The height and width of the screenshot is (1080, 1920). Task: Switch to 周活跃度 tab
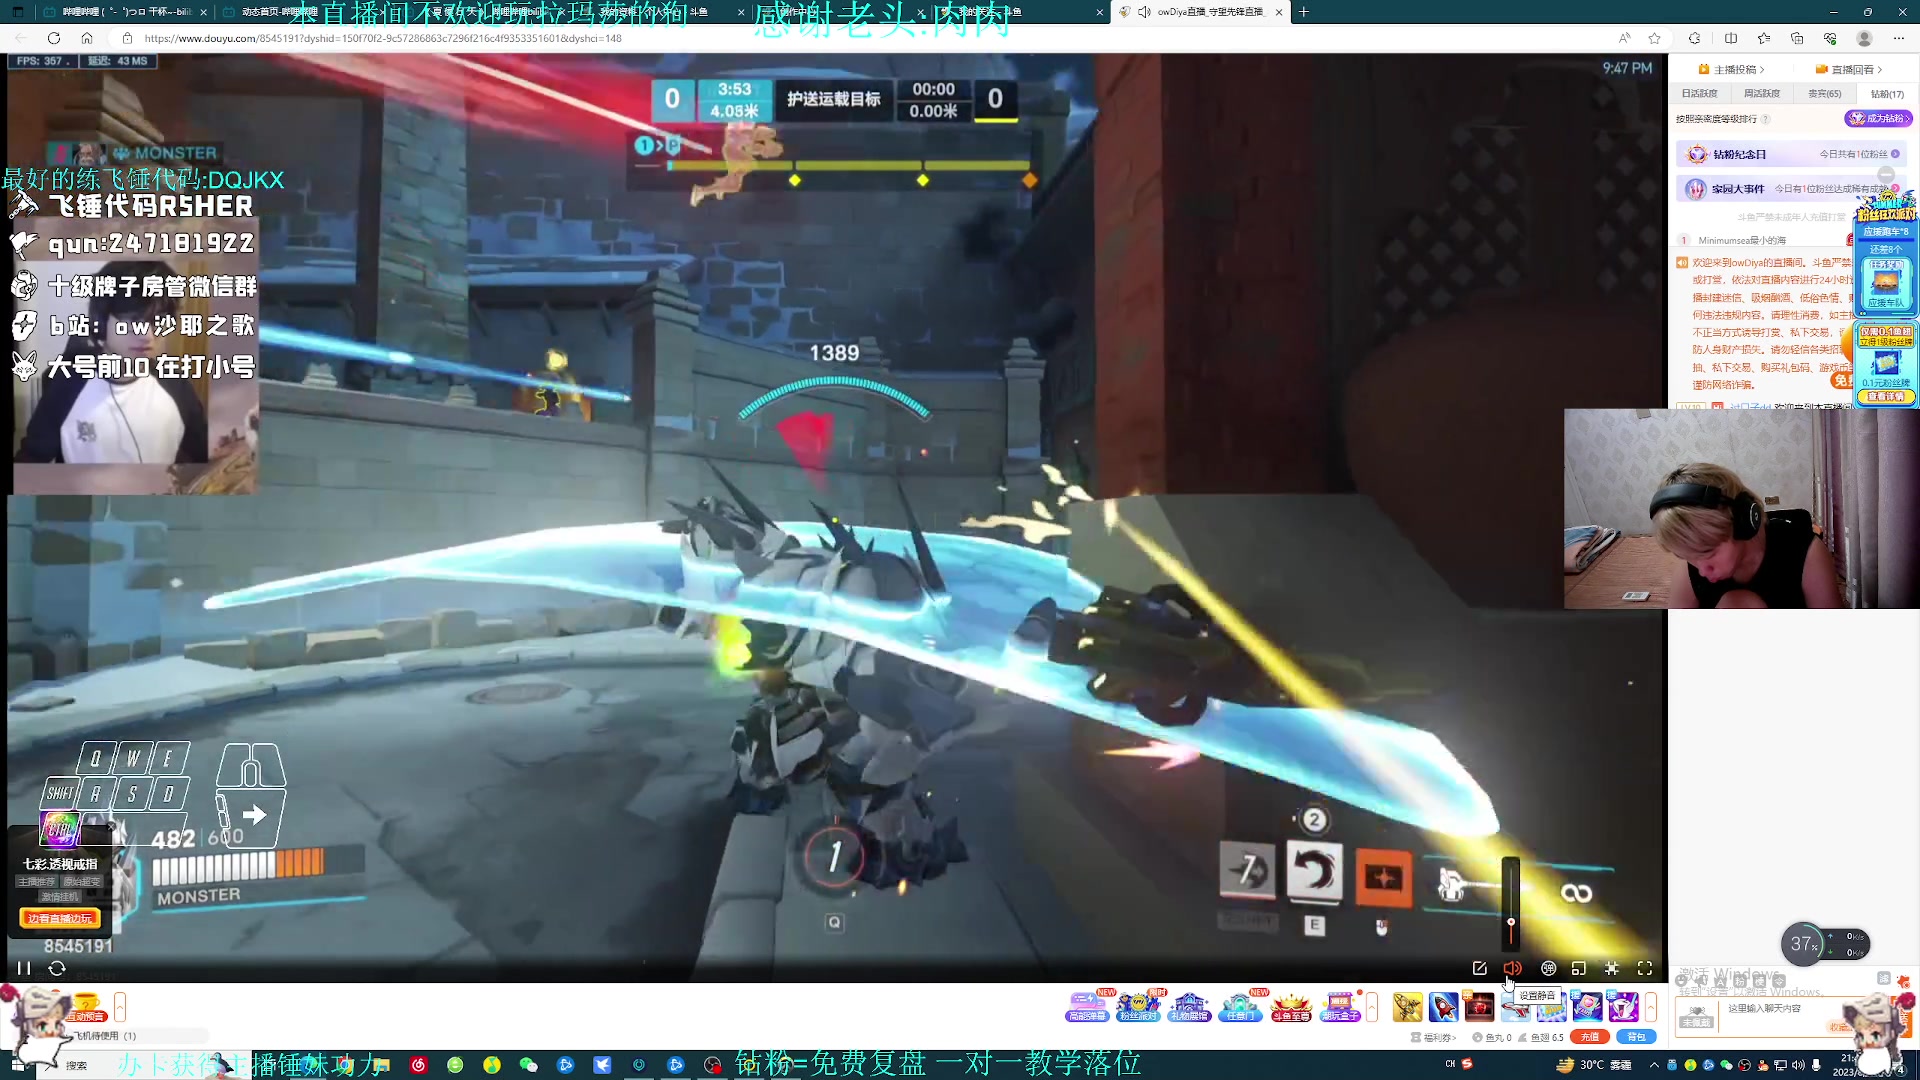pos(1762,94)
